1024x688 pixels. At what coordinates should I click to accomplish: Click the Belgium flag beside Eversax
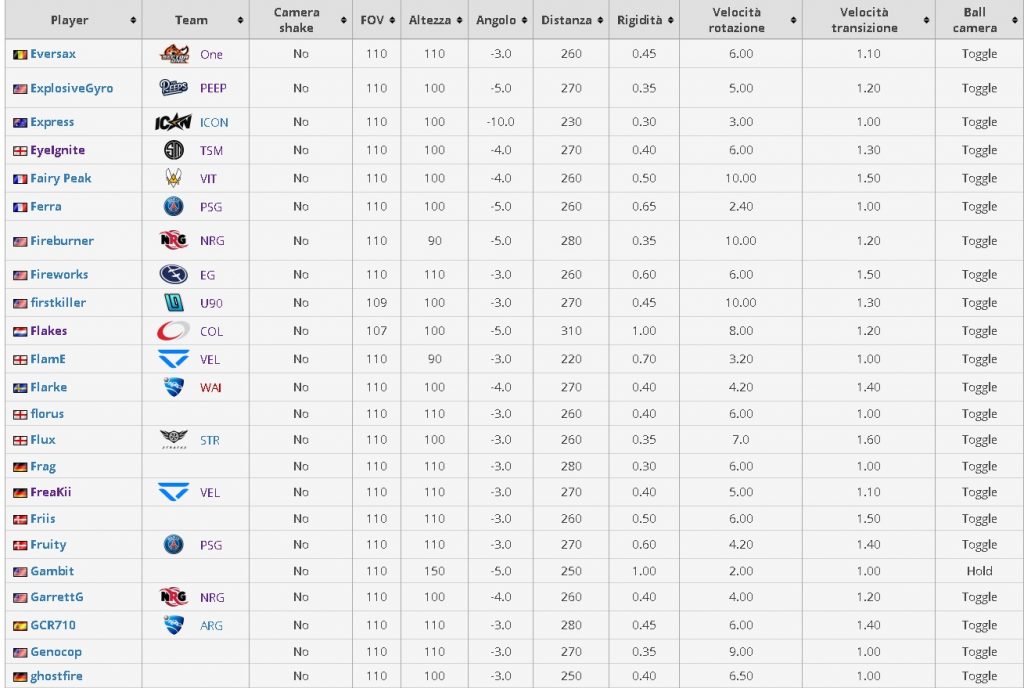[x=20, y=55]
